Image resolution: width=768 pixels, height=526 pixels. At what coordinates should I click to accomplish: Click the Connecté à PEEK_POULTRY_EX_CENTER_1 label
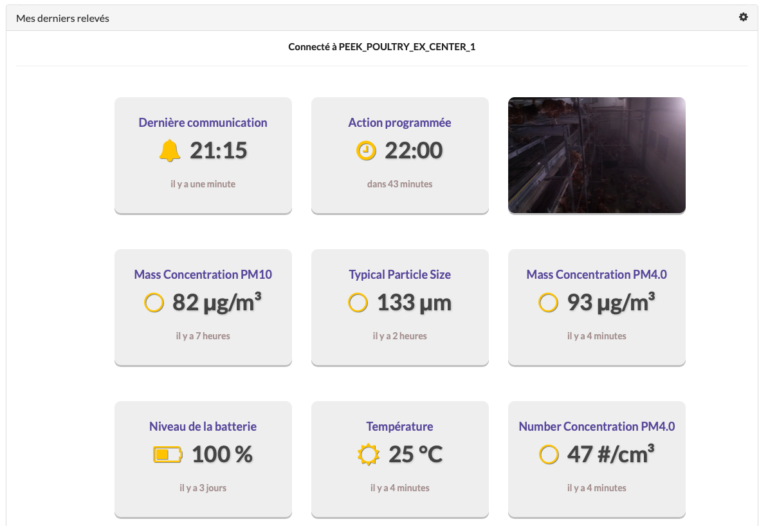point(382,47)
